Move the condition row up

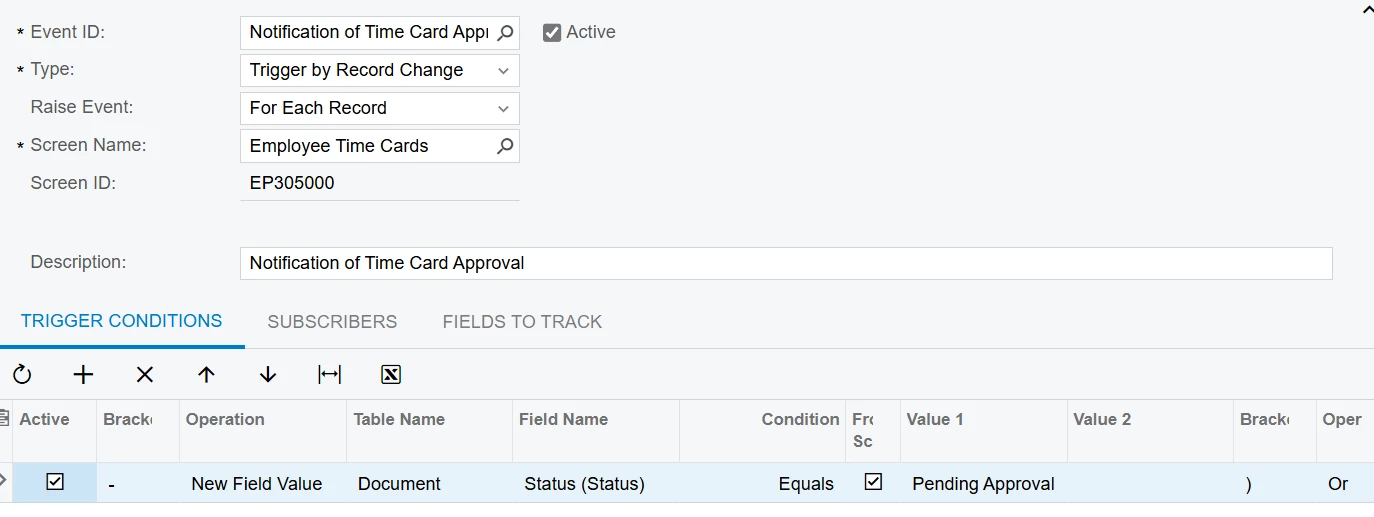coord(206,375)
